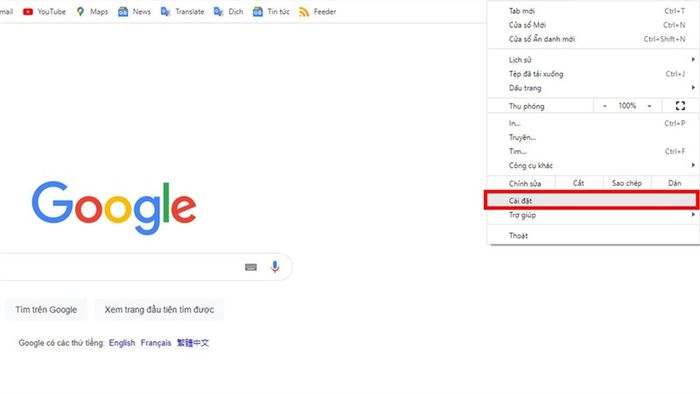Select Tab mới from the menu
This screenshot has width=700, height=394.
click(593, 11)
